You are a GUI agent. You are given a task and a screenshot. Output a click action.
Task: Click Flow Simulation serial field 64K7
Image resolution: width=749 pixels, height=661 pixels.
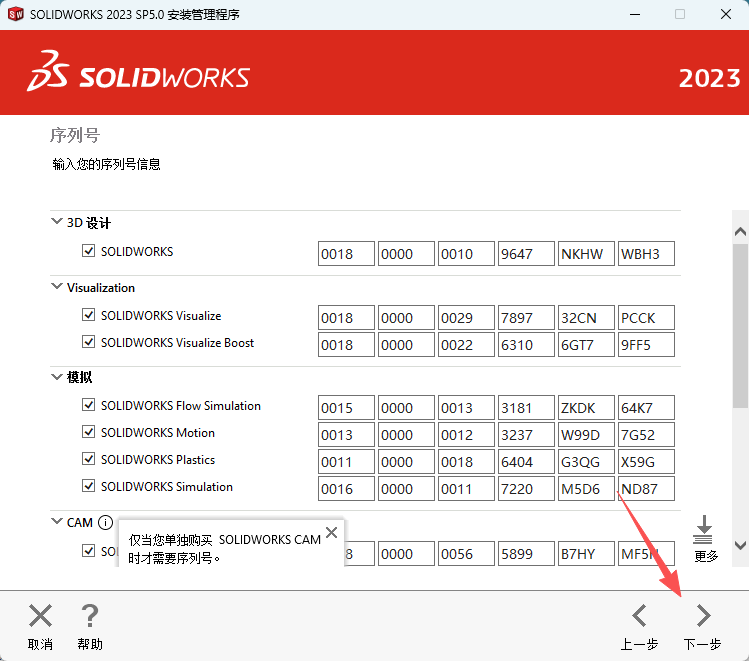tap(646, 408)
